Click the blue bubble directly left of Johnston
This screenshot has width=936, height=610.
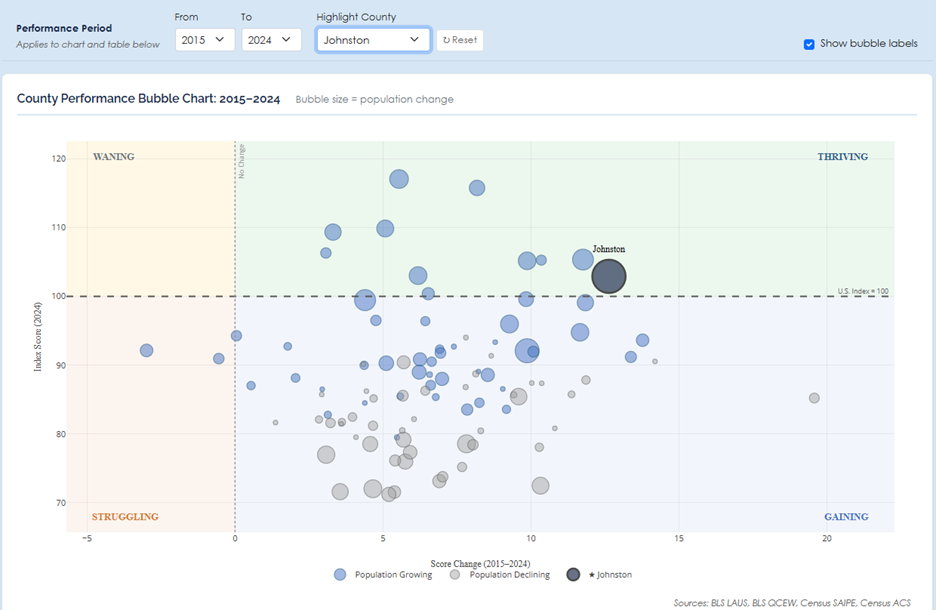[x=583, y=260]
